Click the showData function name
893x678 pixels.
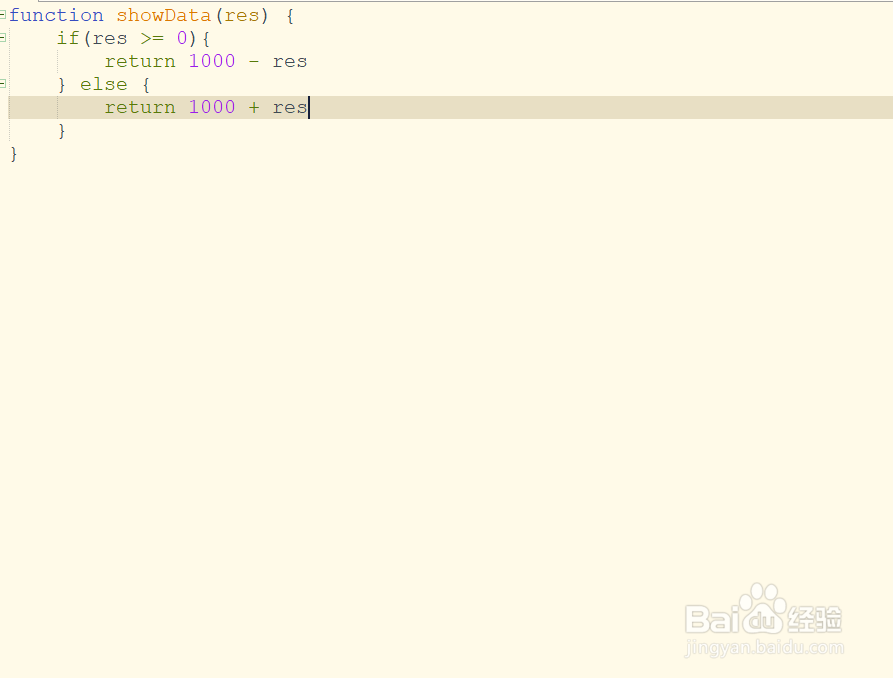[x=164, y=15]
